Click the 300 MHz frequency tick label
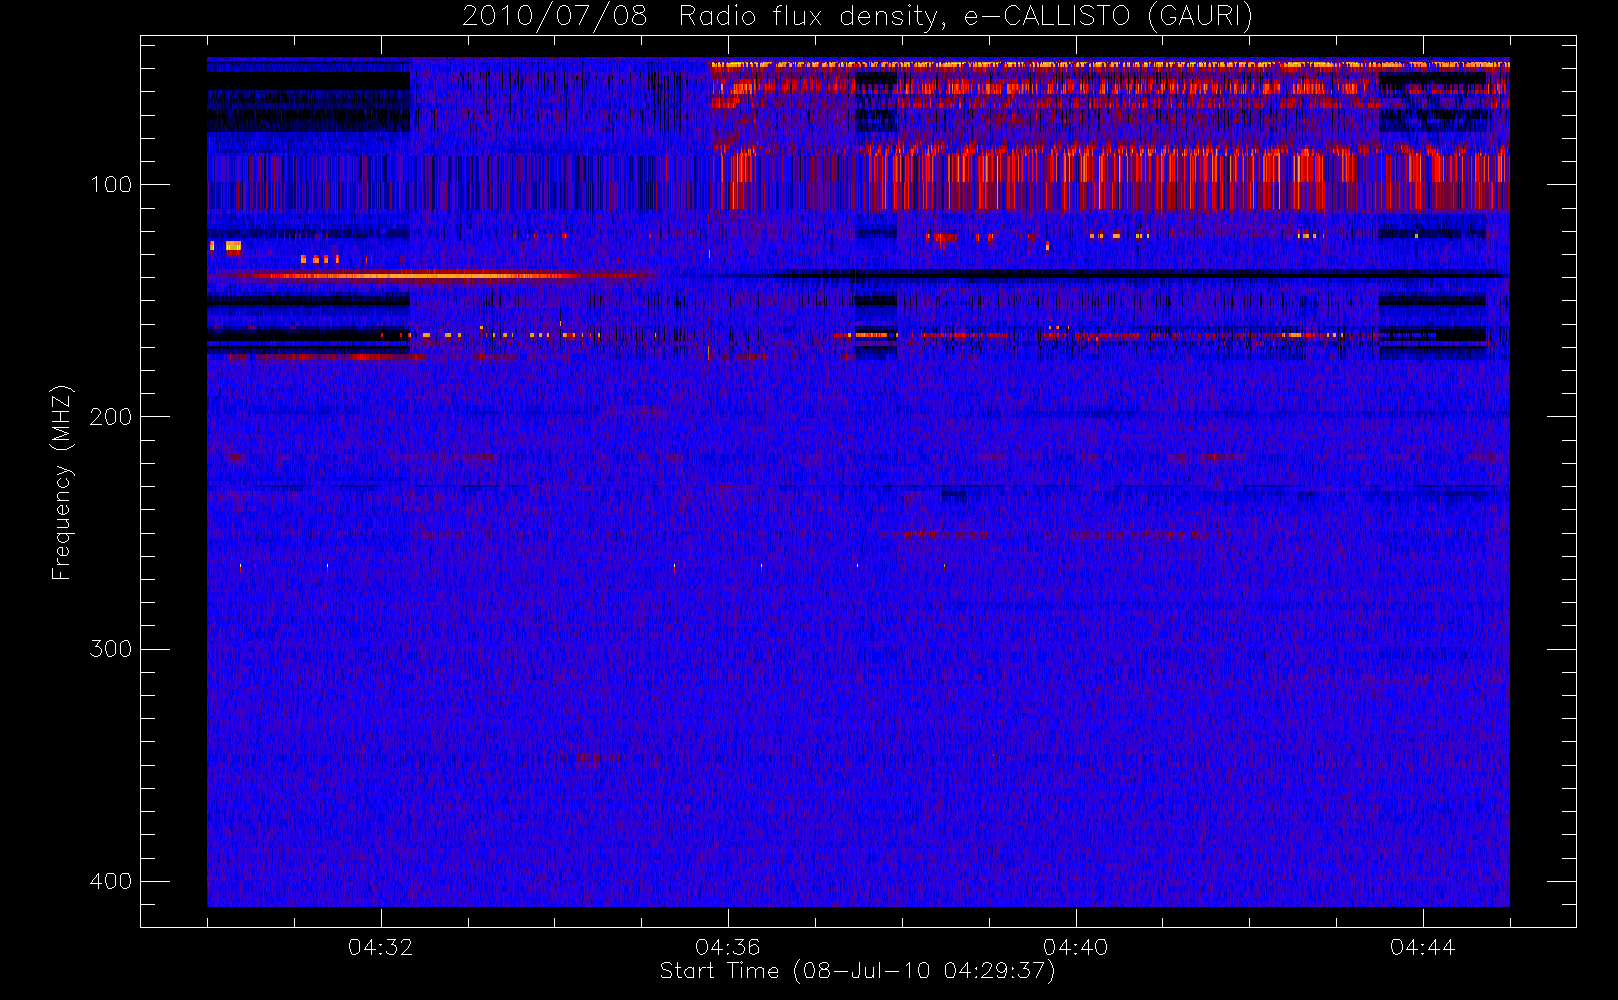The height and width of the screenshot is (1000, 1618). (110, 649)
